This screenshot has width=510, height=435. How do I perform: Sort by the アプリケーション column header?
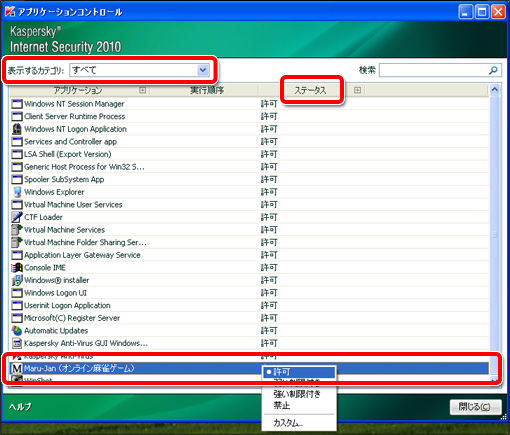point(78,90)
